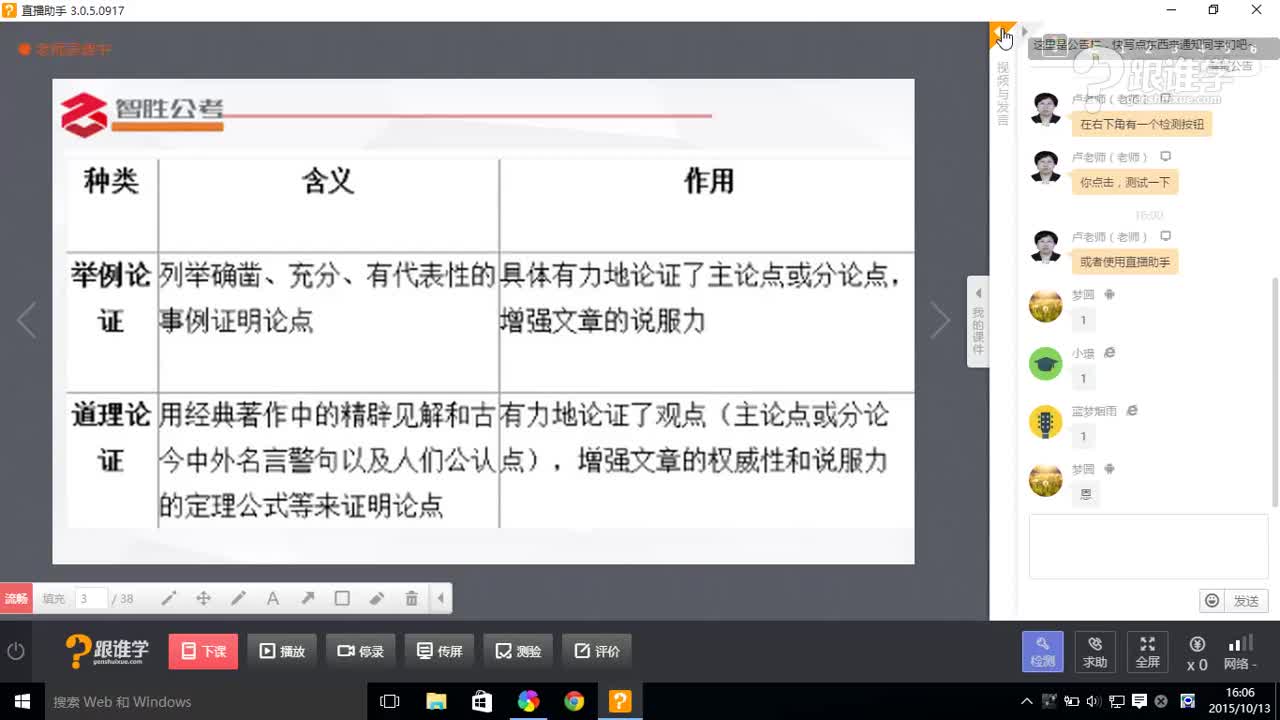Screen dimensions: 1280x720
Task: Select the rectangle drawing tool
Action: (x=342, y=597)
